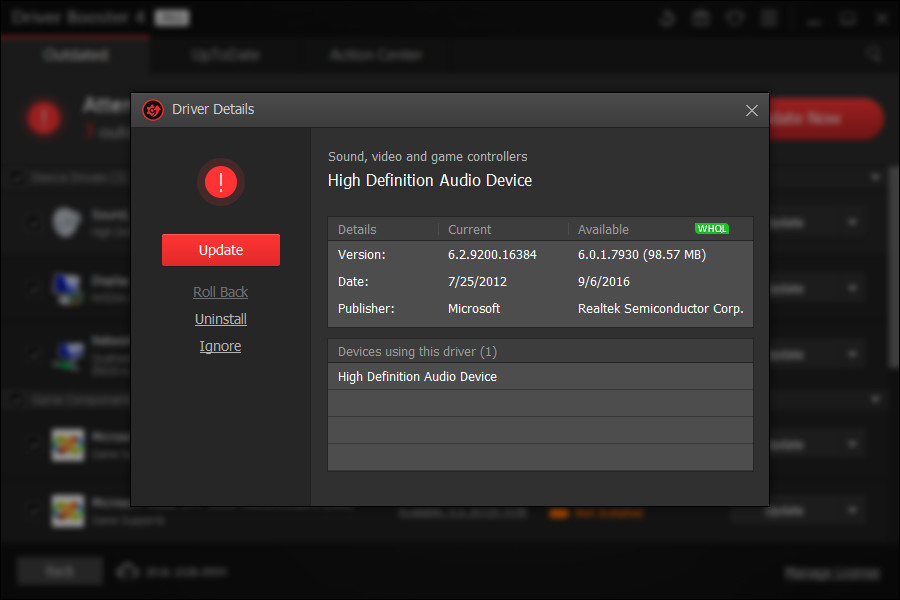900x600 pixels.
Task: Expand the dropdown arrow beside the first Update button
Action: point(852,222)
